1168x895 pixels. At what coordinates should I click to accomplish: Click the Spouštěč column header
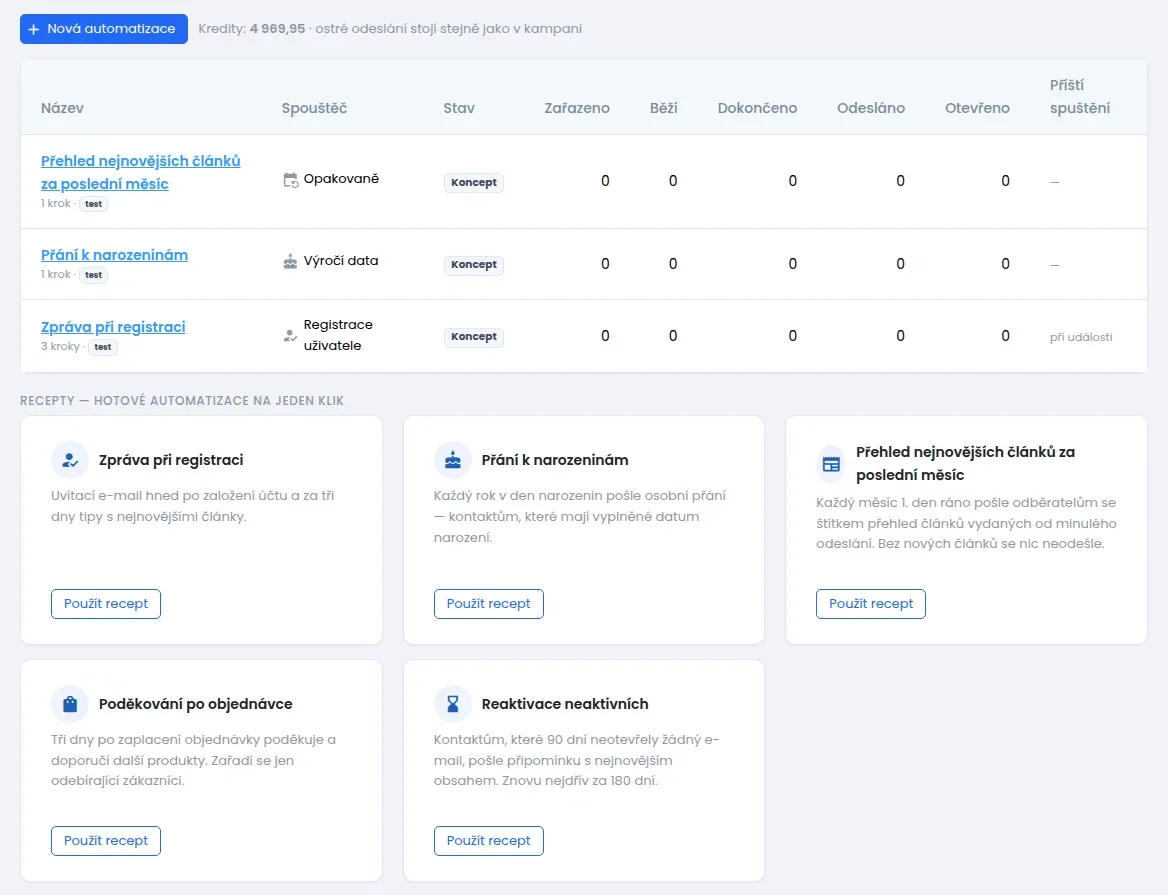pos(314,108)
